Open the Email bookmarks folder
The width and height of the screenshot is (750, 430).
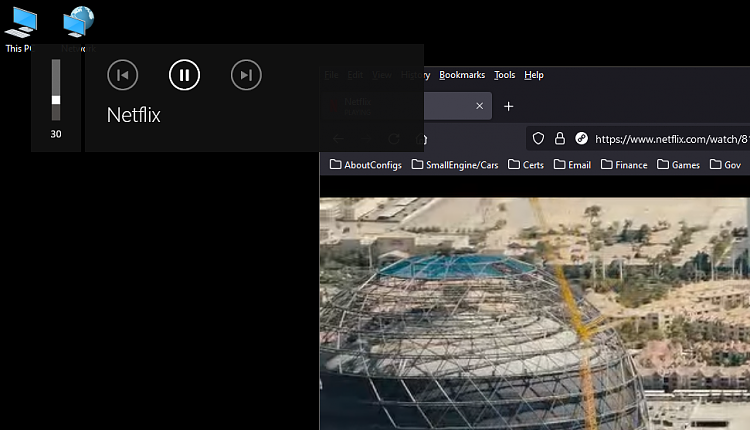pyautogui.click(x=572, y=165)
